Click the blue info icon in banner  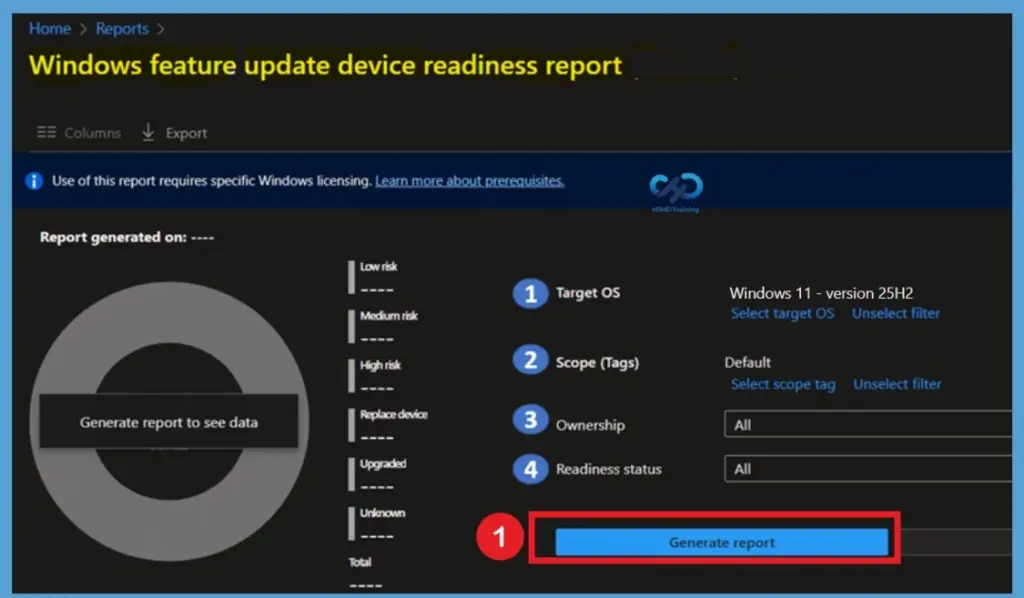click(x=34, y=181)
